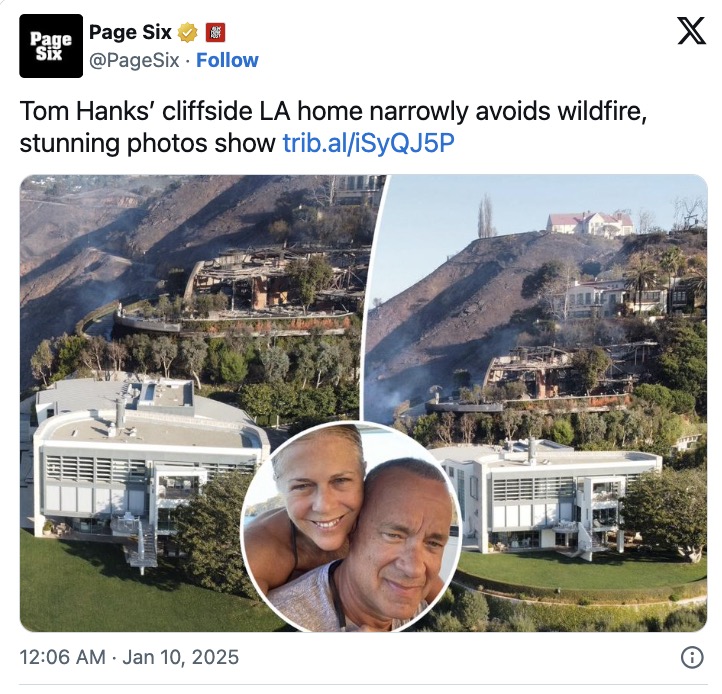Click the 12:06 AM timestamp

pyautogui.click(x=63, y=658)
